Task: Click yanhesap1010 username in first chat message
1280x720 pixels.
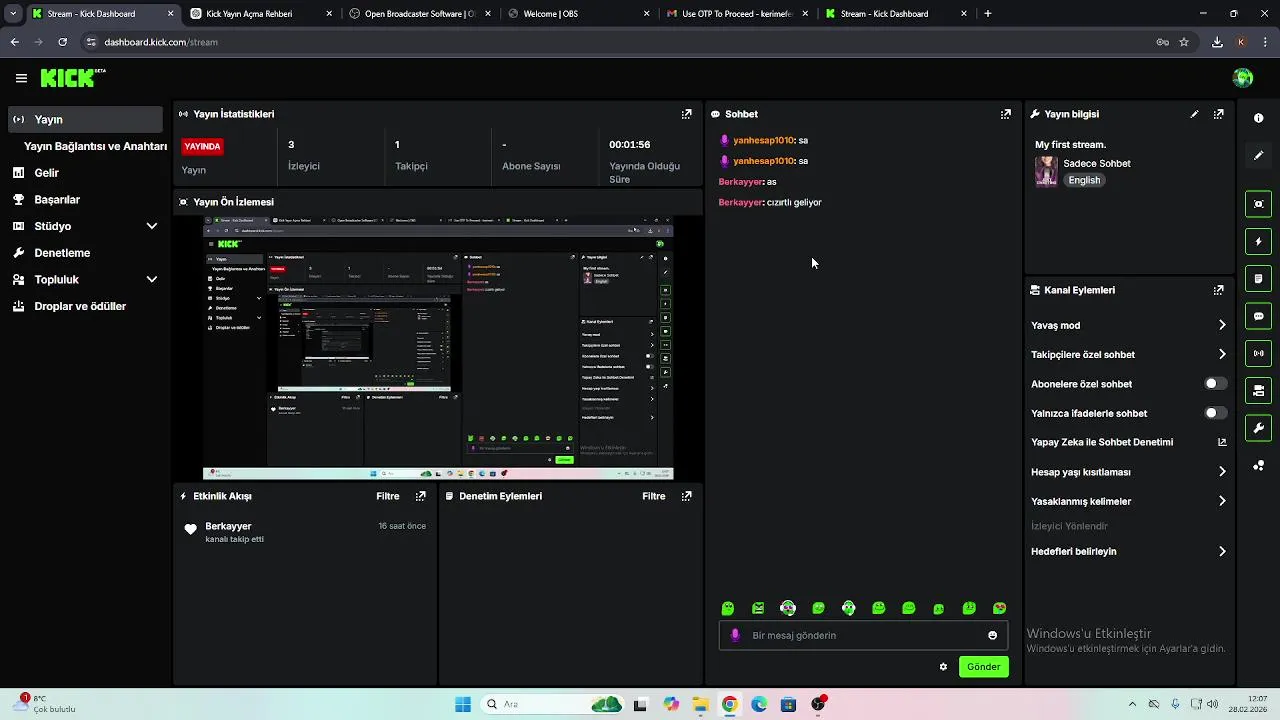Action: [x=763, y=141]
